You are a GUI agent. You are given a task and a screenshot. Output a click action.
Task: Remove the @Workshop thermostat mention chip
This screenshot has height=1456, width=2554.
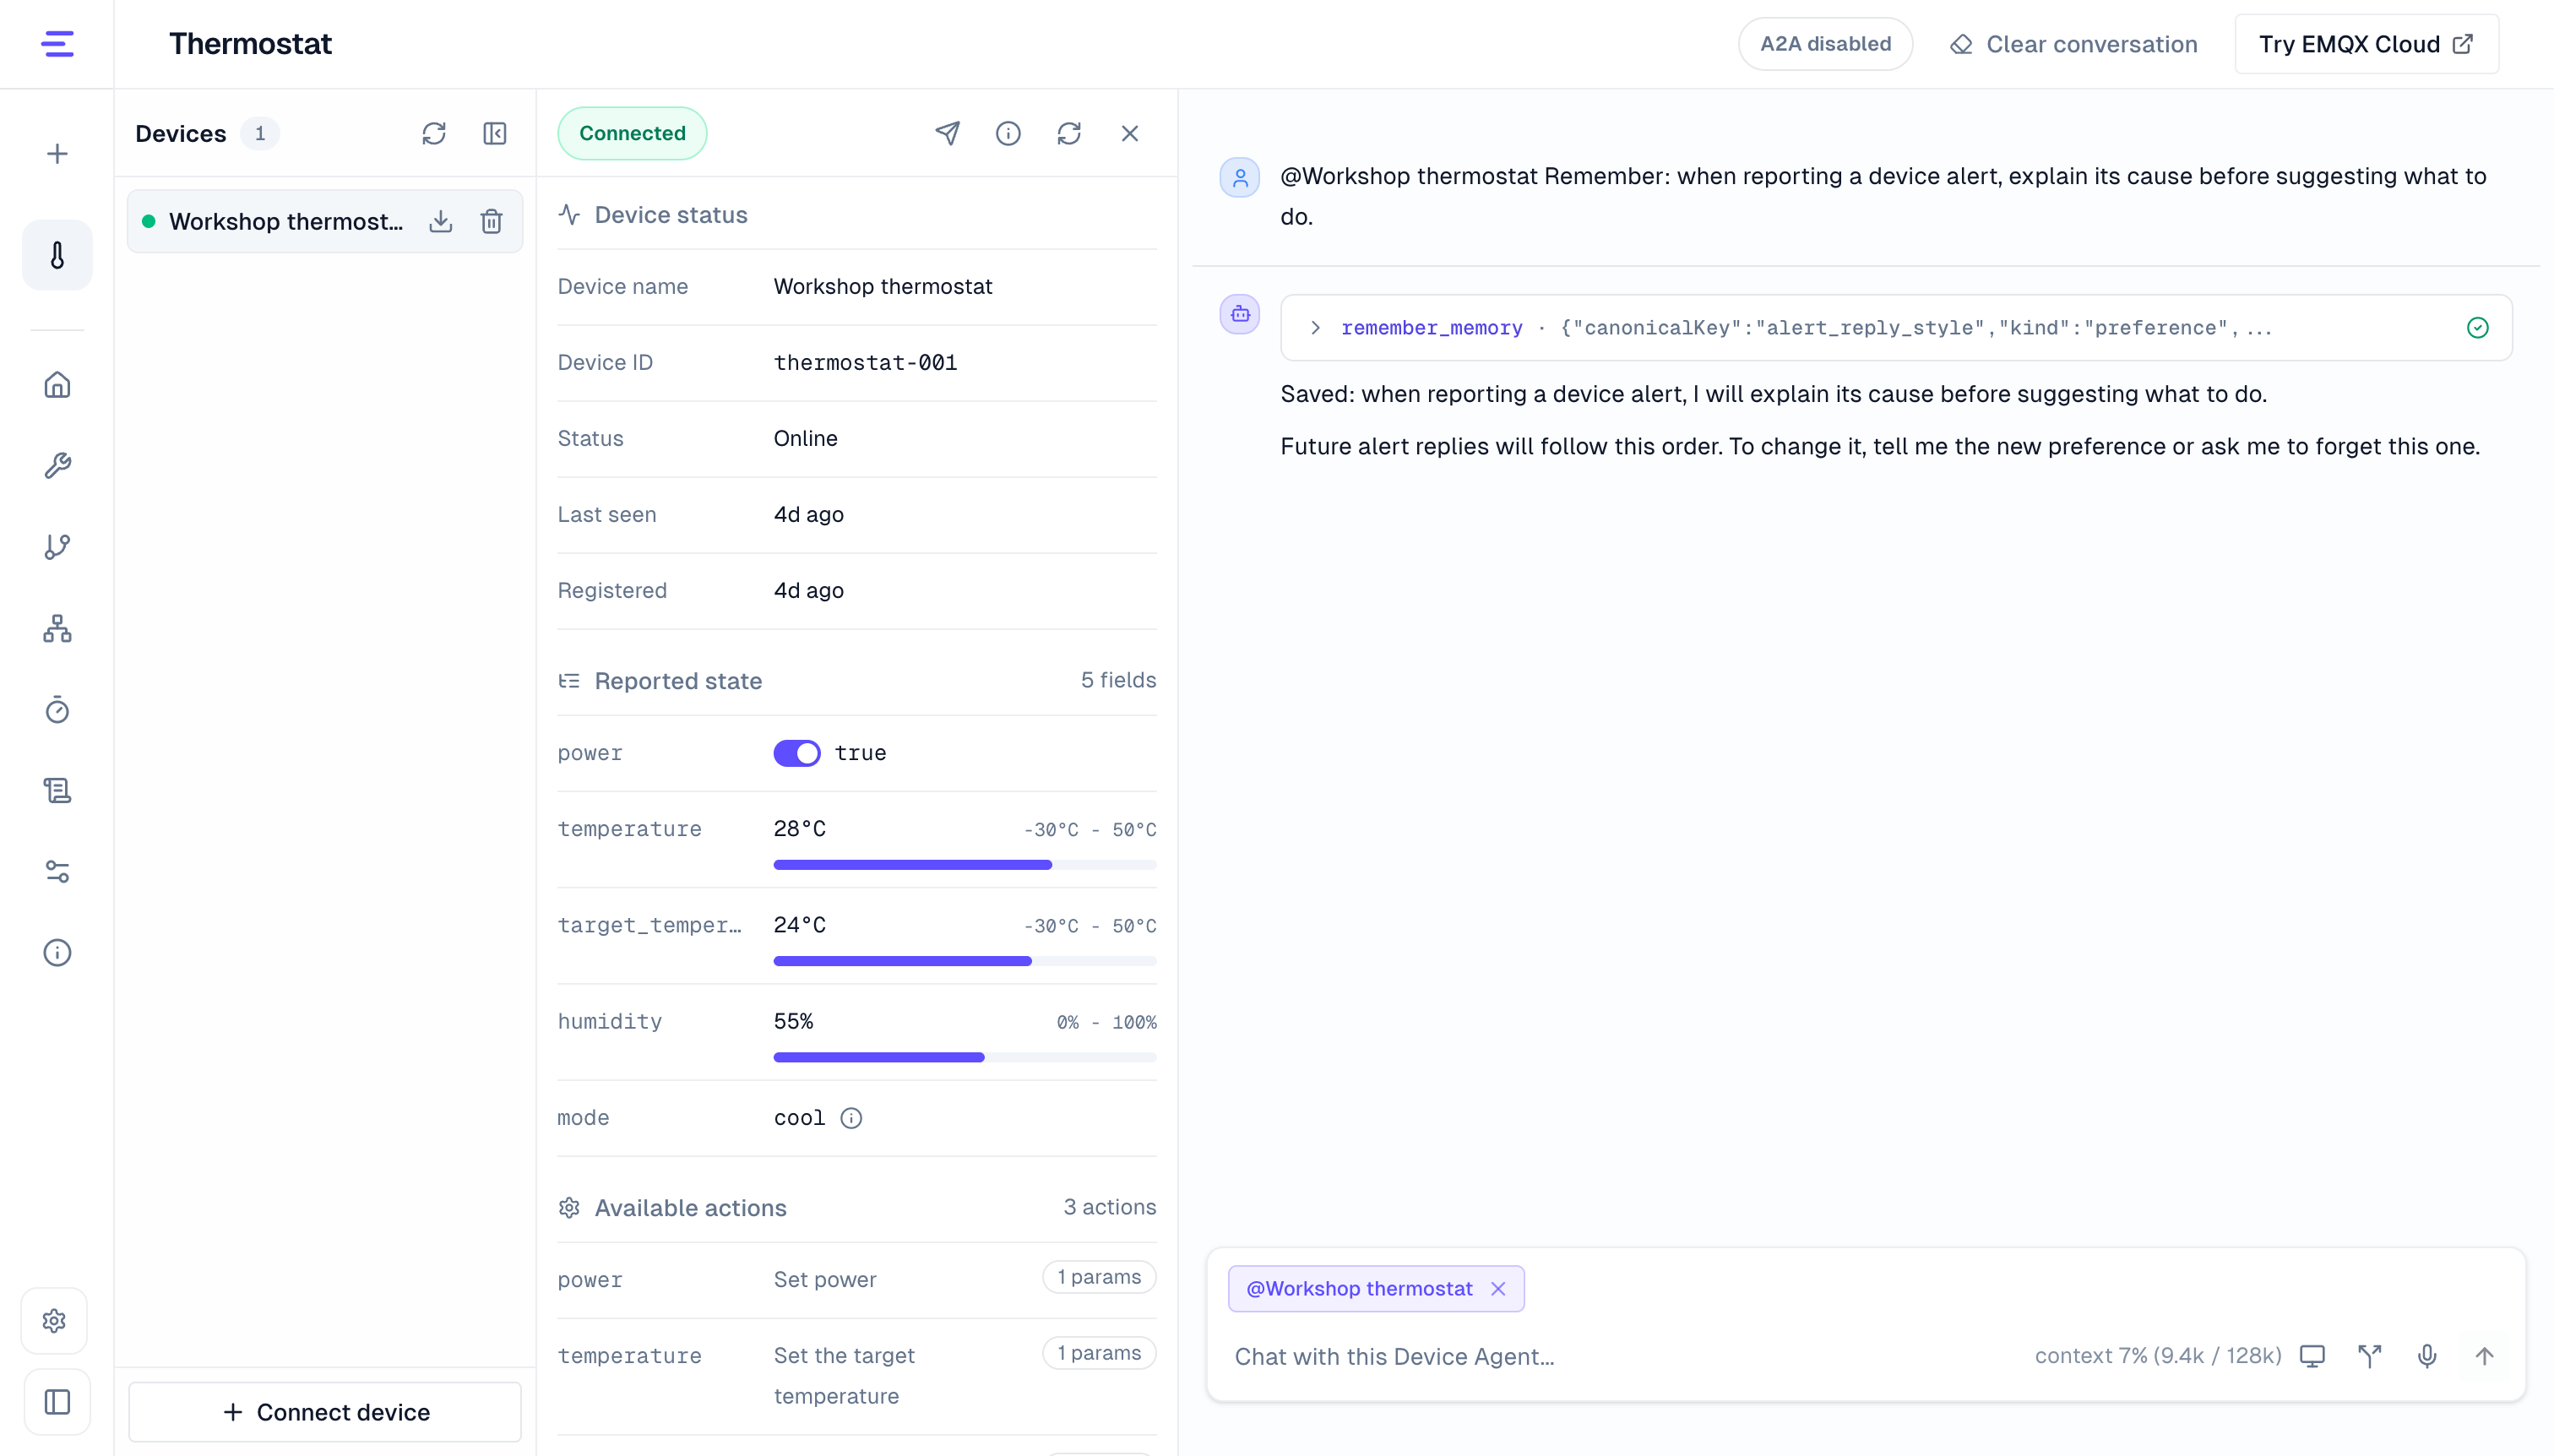pyautogui.click(x=1498, y=1289)
